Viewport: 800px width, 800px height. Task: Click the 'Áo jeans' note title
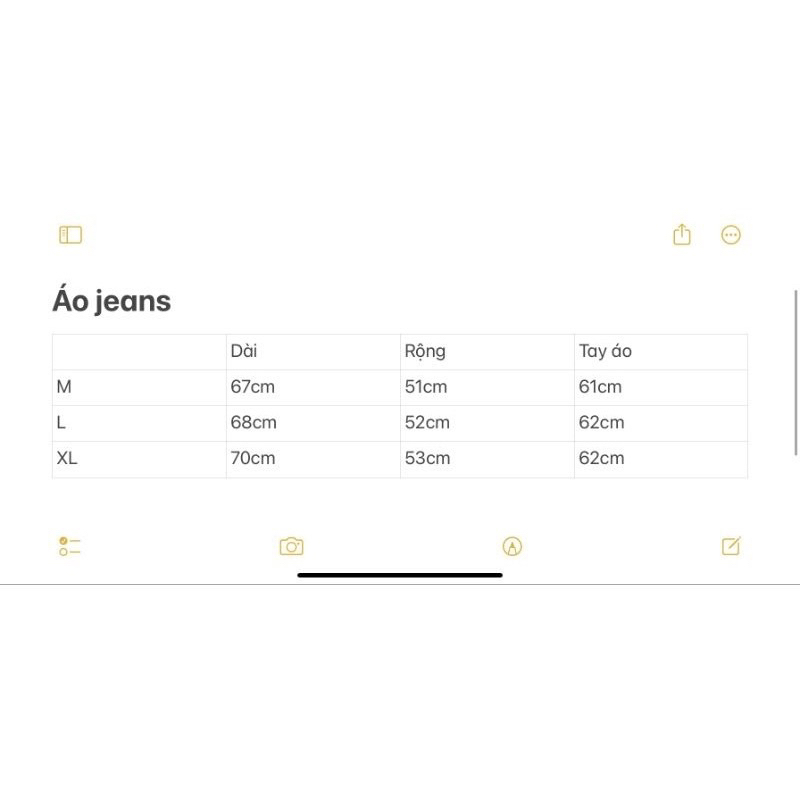(111, 301)
